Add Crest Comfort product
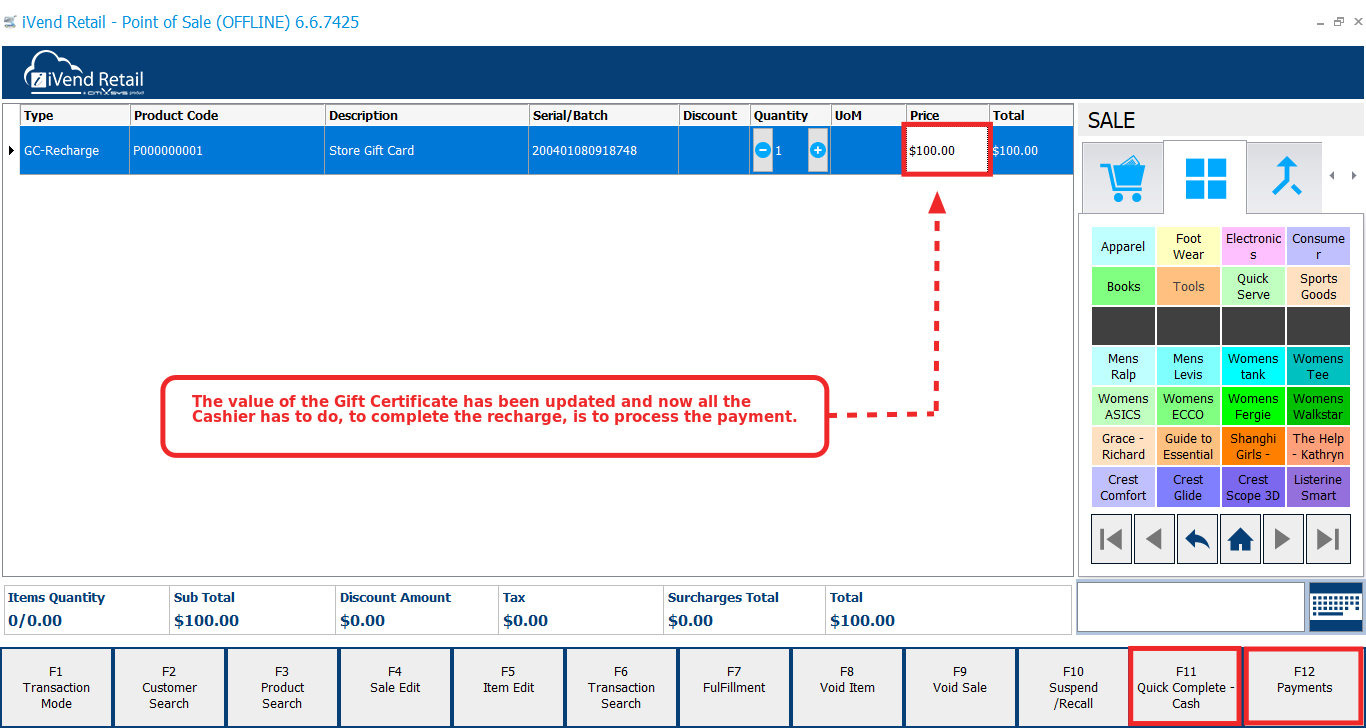This screenshot has height=728, width=1366. (x=1123, y=487)
